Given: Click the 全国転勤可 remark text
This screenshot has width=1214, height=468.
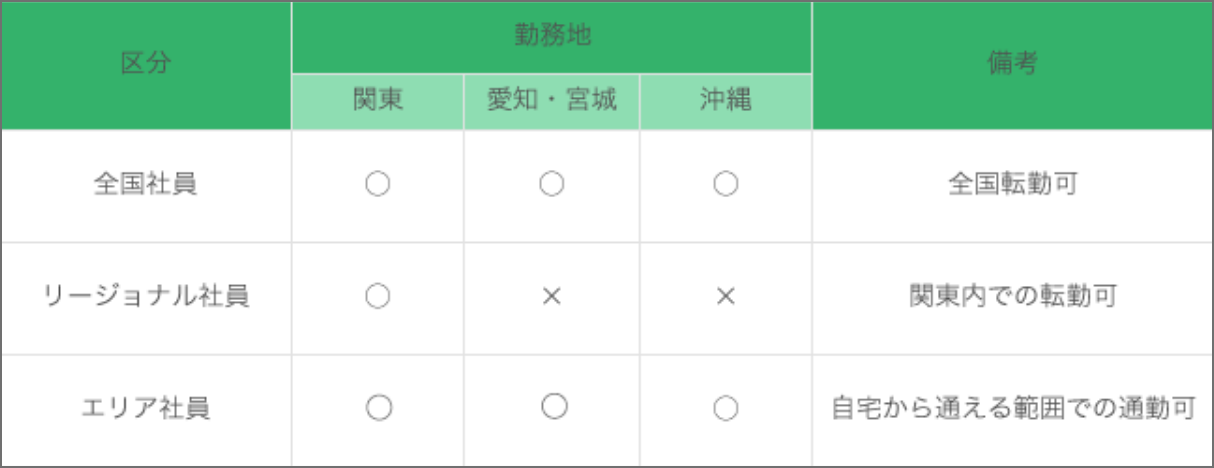Looking at the screenshot, I should (x=1012, y=185).
